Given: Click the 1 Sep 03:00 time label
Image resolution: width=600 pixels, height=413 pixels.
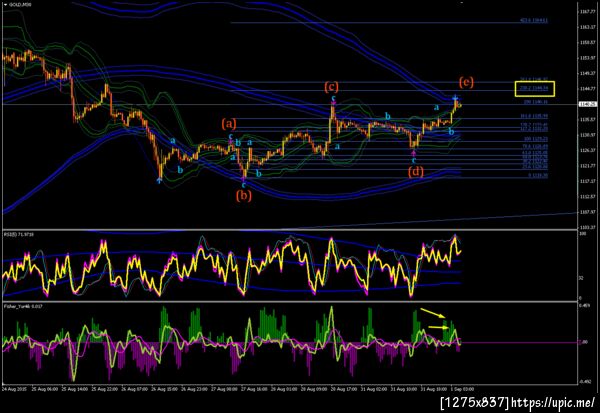Looking at the screenshot, I should [462, 389].
